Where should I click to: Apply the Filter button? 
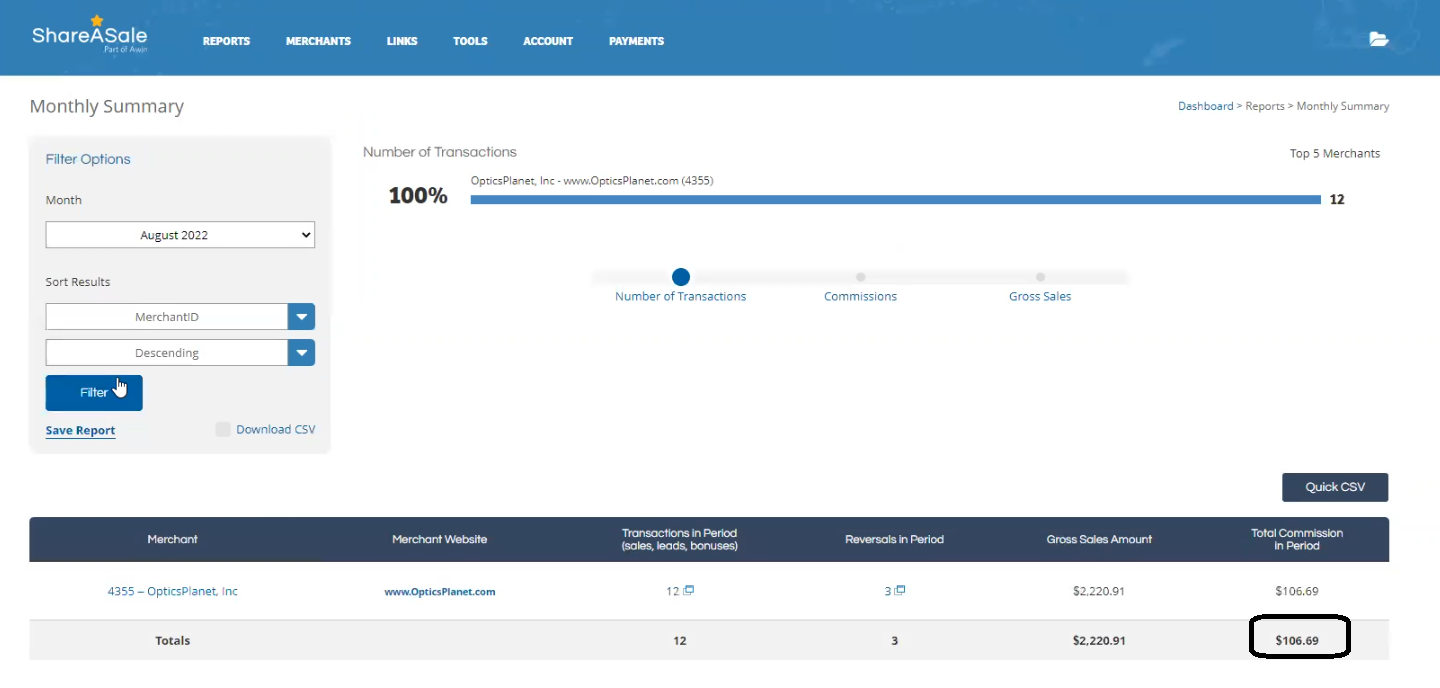[94, 393]
